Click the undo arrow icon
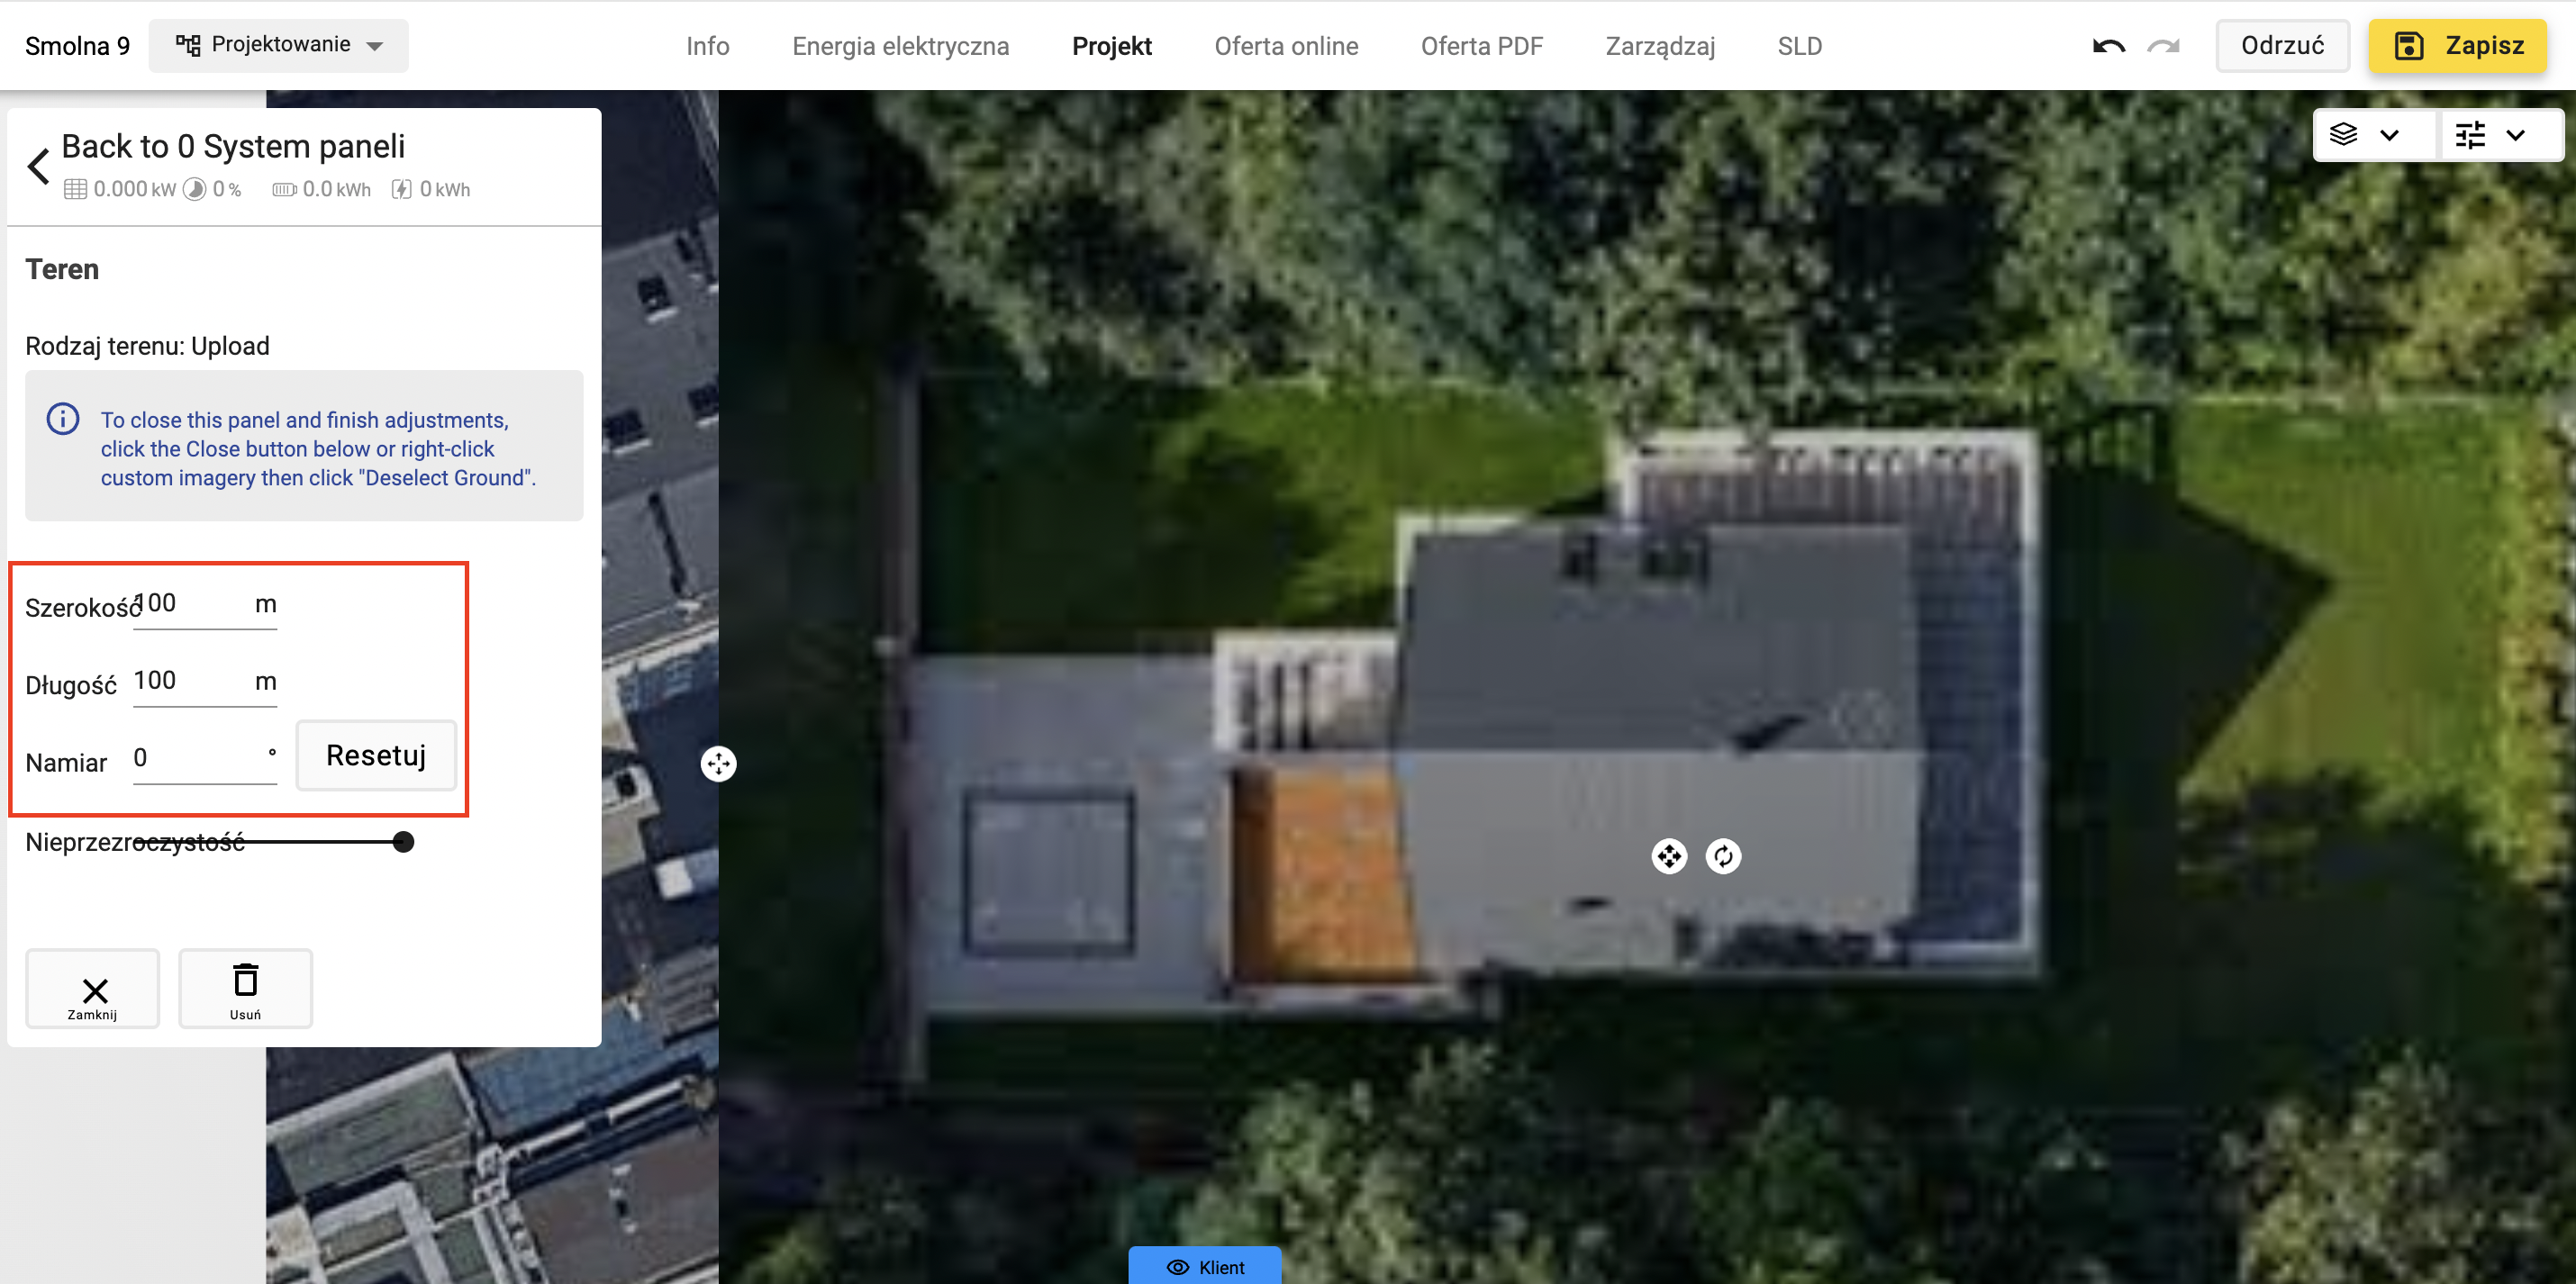 click(x=2108, y=46)
